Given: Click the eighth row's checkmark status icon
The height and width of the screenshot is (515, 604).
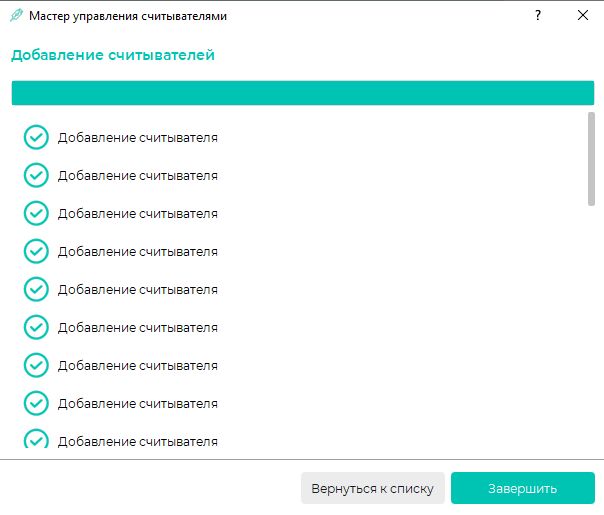Looking at the screenshot, I should coord(36,403).
